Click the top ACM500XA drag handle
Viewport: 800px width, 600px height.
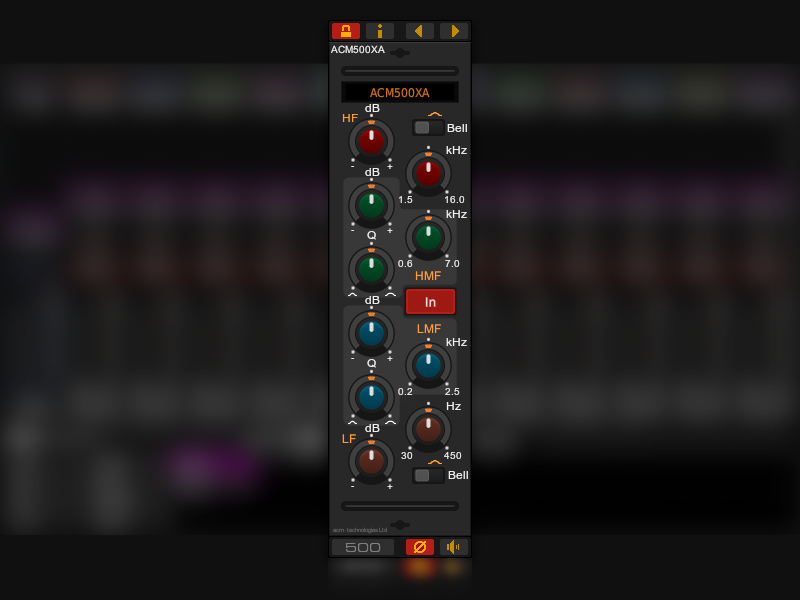click(x=400, y=53)
